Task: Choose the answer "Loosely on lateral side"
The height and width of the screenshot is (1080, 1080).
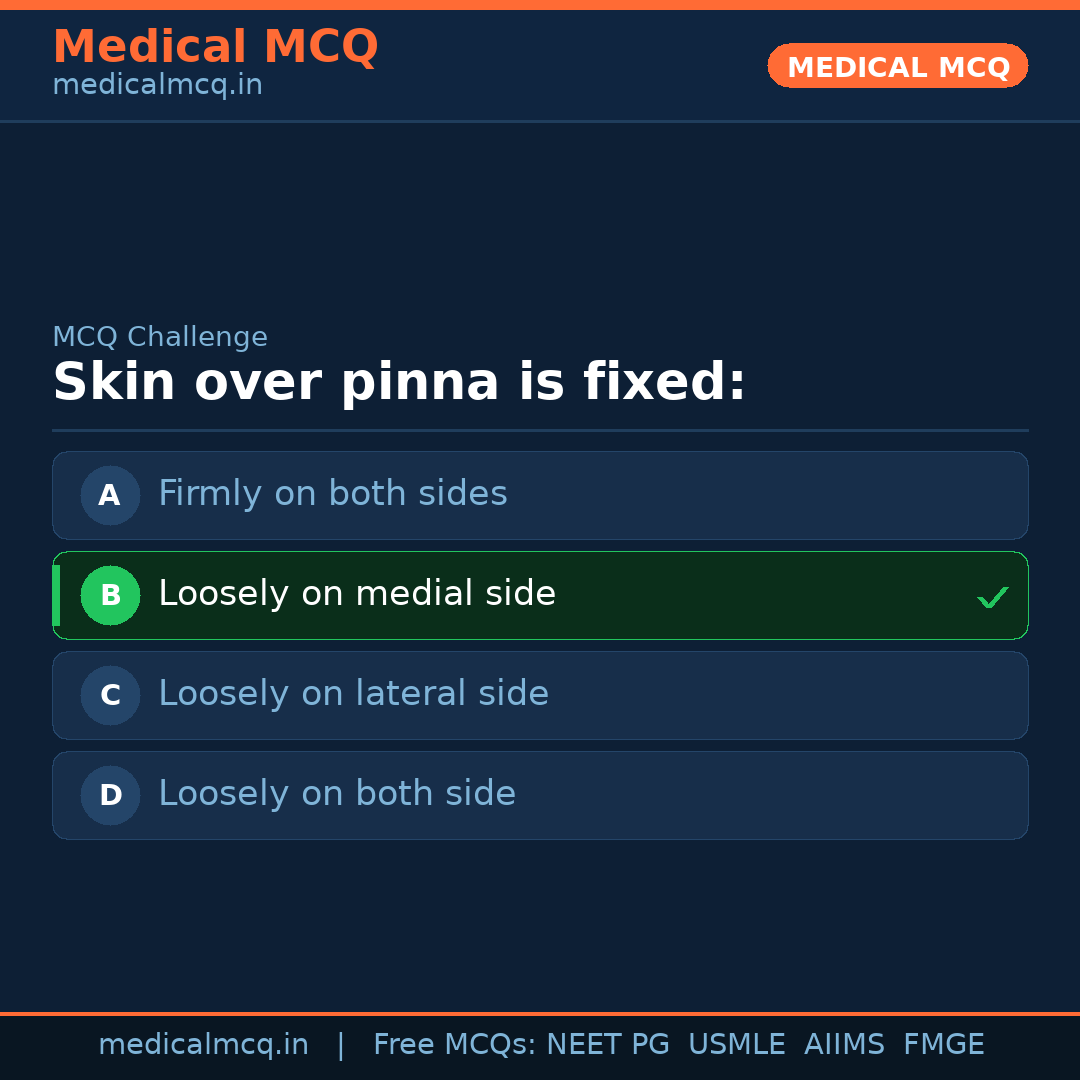Action: click(x=353, y=694)
